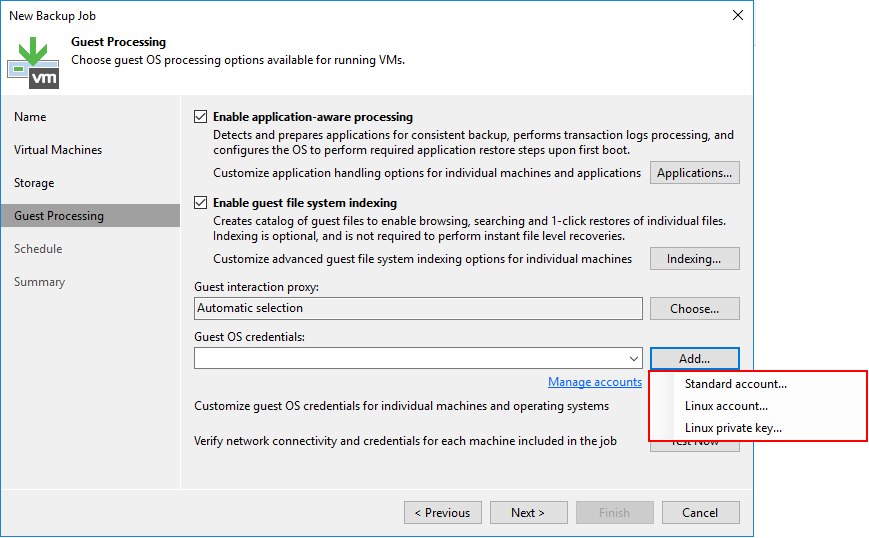Click the backup job VM wizard icon
The width and height of the screenshot is (869, 538).
(34, 62)
